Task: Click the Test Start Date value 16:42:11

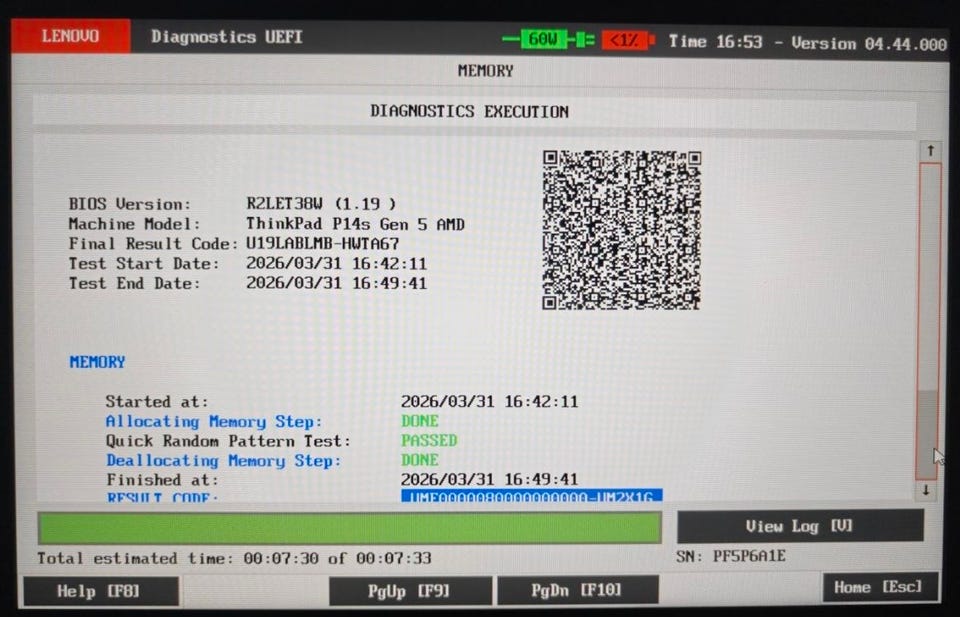Action: (337, 264)
